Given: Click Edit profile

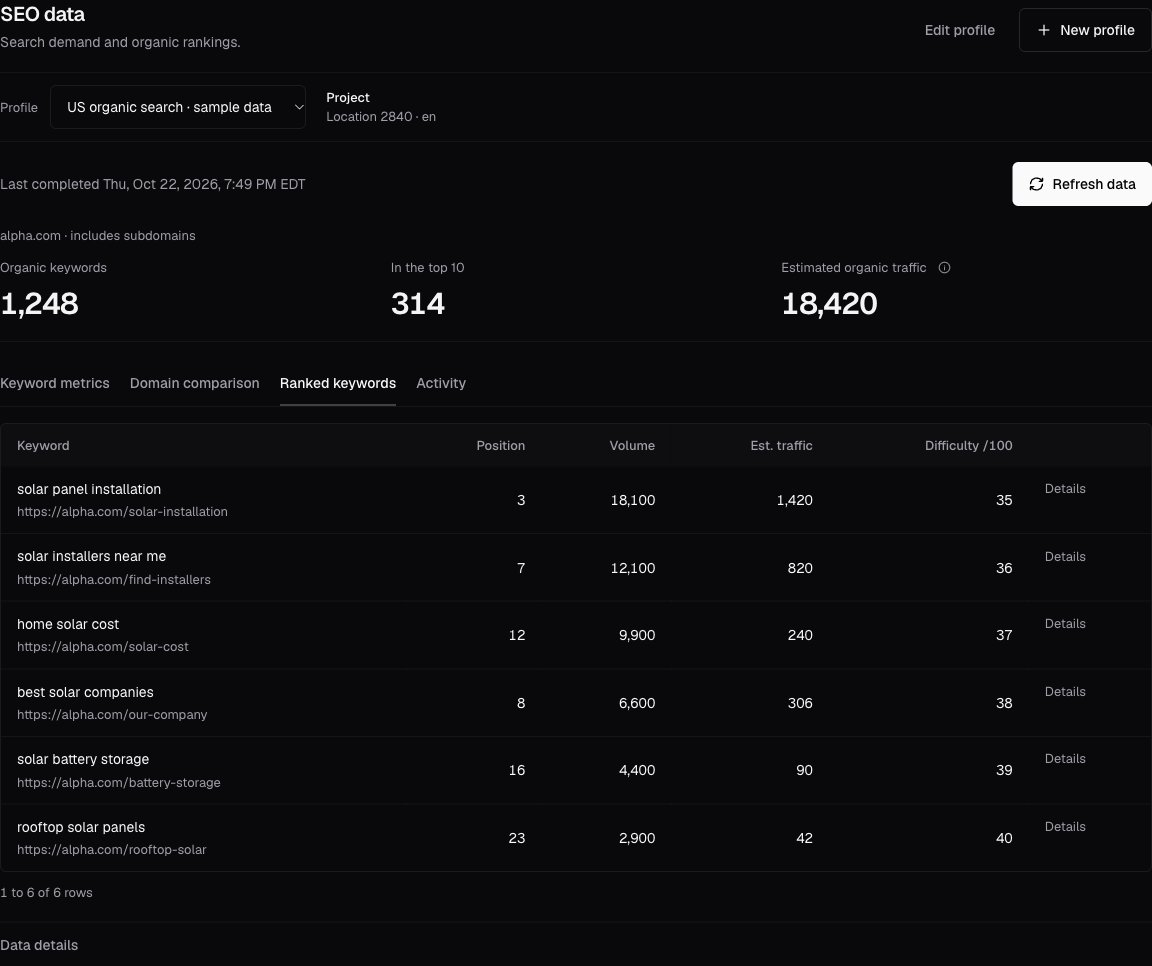Looking at the screenshot, I should pyautogui.click(x=960, y=30).
